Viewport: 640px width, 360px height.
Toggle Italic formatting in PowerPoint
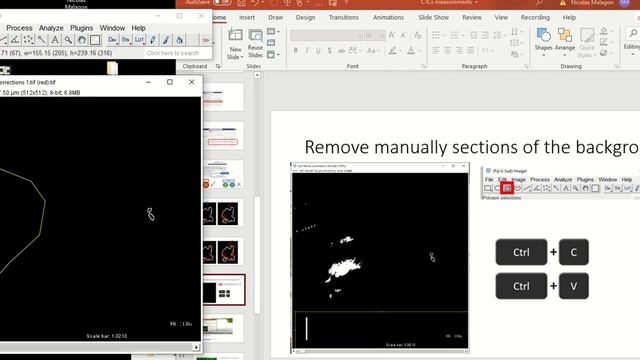pos(307,51)
